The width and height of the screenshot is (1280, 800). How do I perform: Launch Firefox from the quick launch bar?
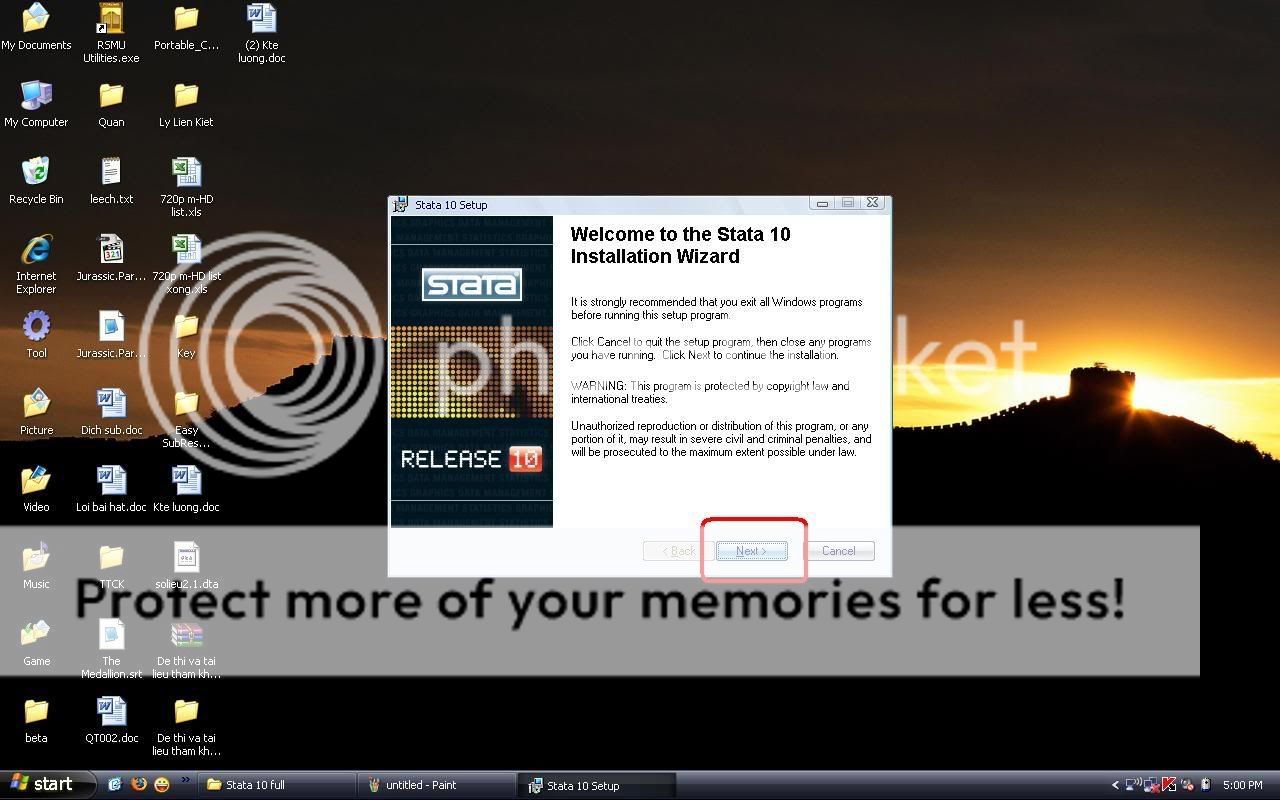tap(139, 785)
